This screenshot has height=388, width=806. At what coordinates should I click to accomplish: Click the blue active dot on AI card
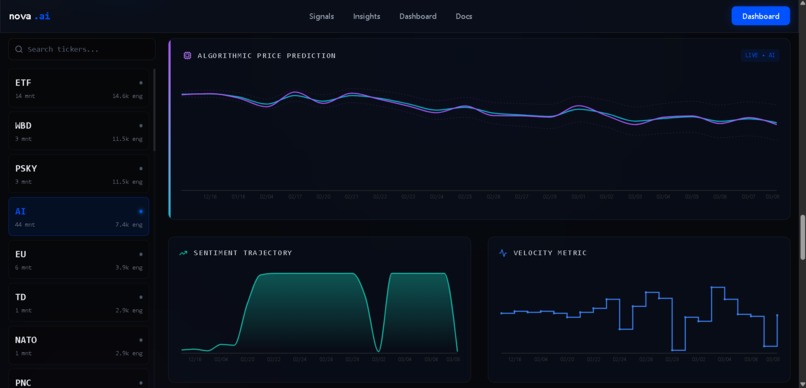click(141, 211)
